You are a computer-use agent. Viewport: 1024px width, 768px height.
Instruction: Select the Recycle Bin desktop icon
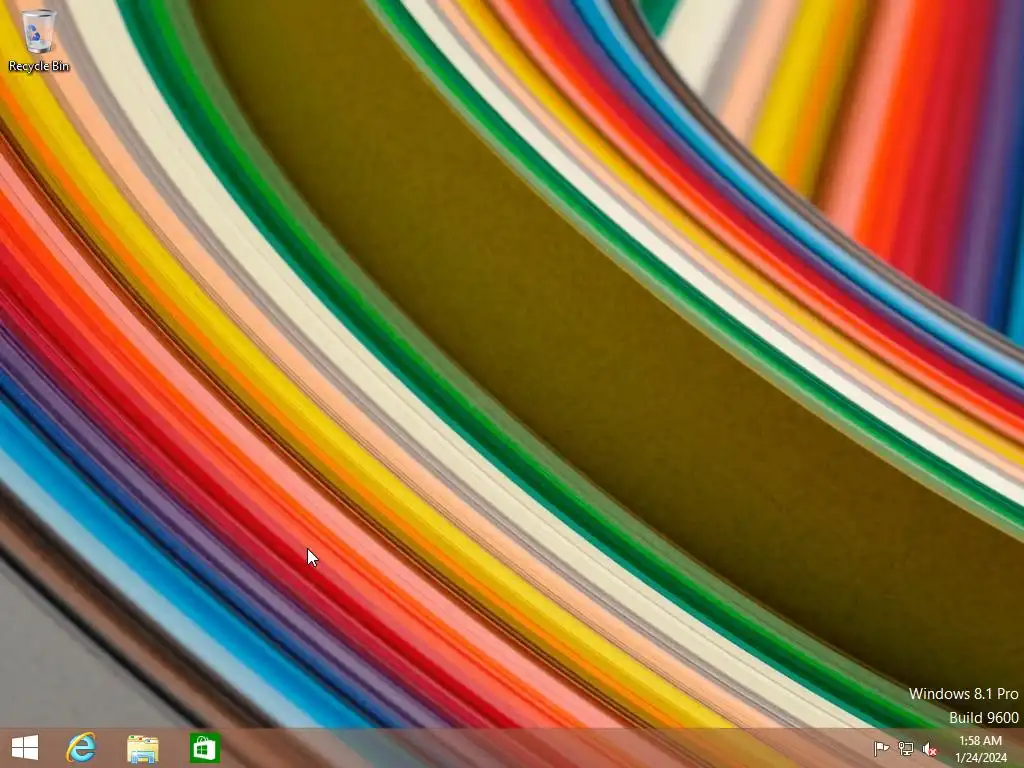(39, 40)
